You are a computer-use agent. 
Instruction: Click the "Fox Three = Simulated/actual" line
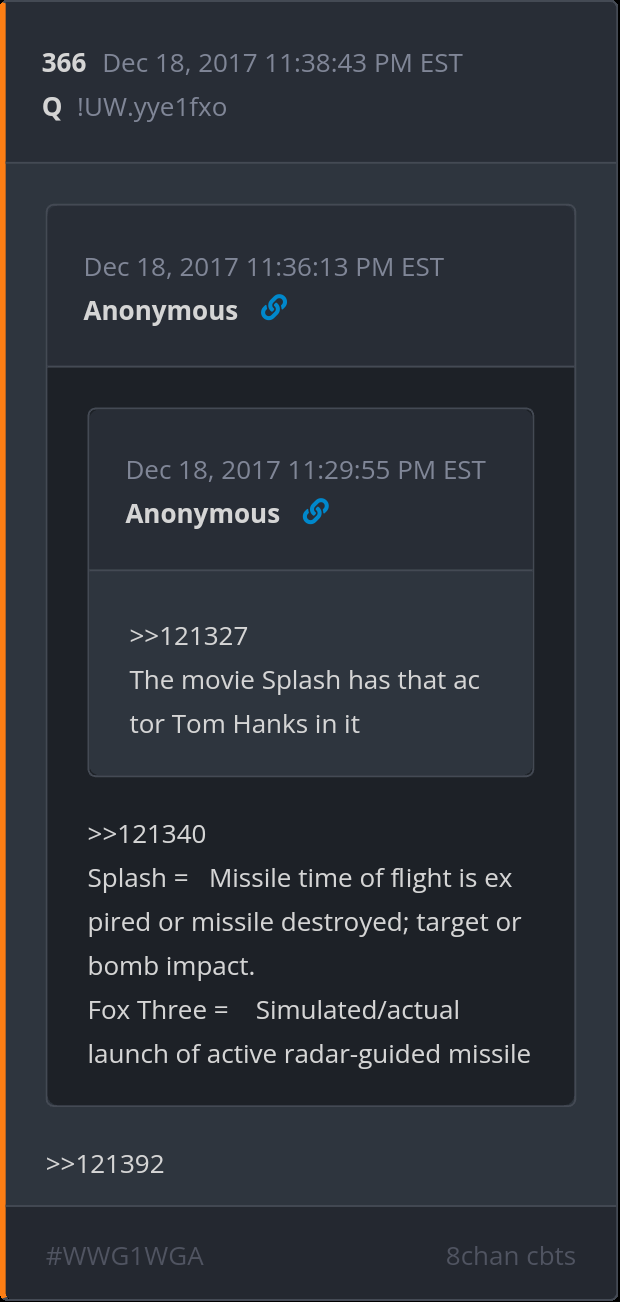coord(274,1010)
